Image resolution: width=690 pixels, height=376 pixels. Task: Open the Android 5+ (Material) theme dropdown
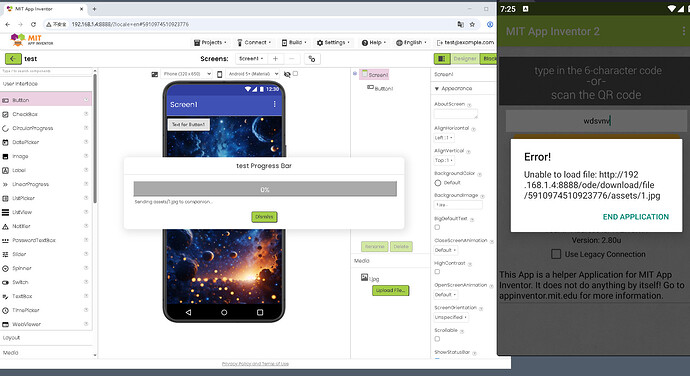pyautogui.click(x=252, y=74)
